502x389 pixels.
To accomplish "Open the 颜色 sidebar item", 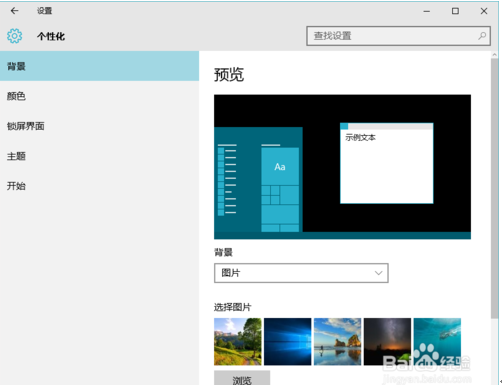I will pyautogui.click(x=99, y=96).
